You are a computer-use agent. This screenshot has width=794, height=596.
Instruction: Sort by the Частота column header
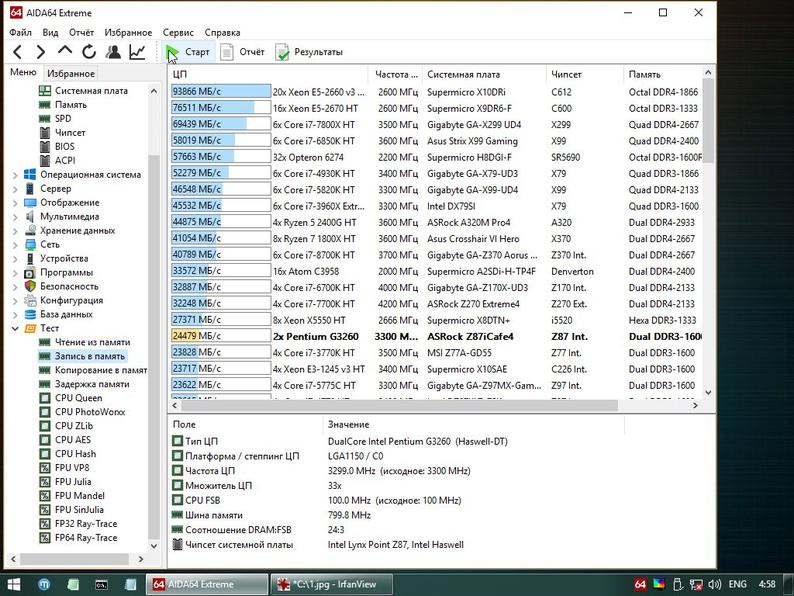coord(396,74)
